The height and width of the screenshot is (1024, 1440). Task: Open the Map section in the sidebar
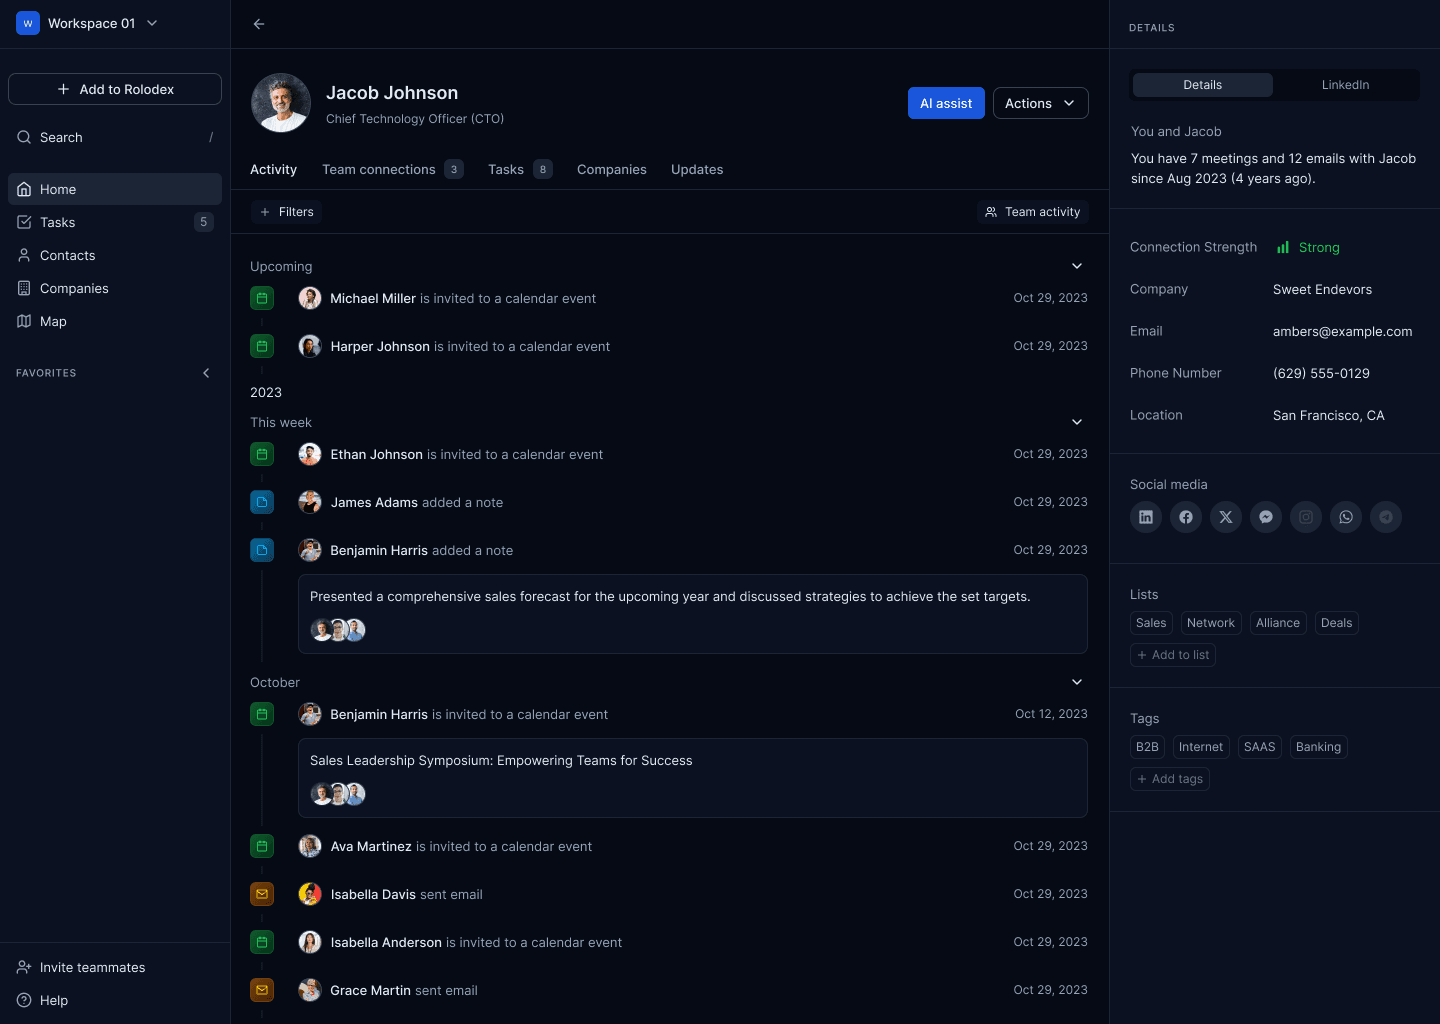pos(52,321)
